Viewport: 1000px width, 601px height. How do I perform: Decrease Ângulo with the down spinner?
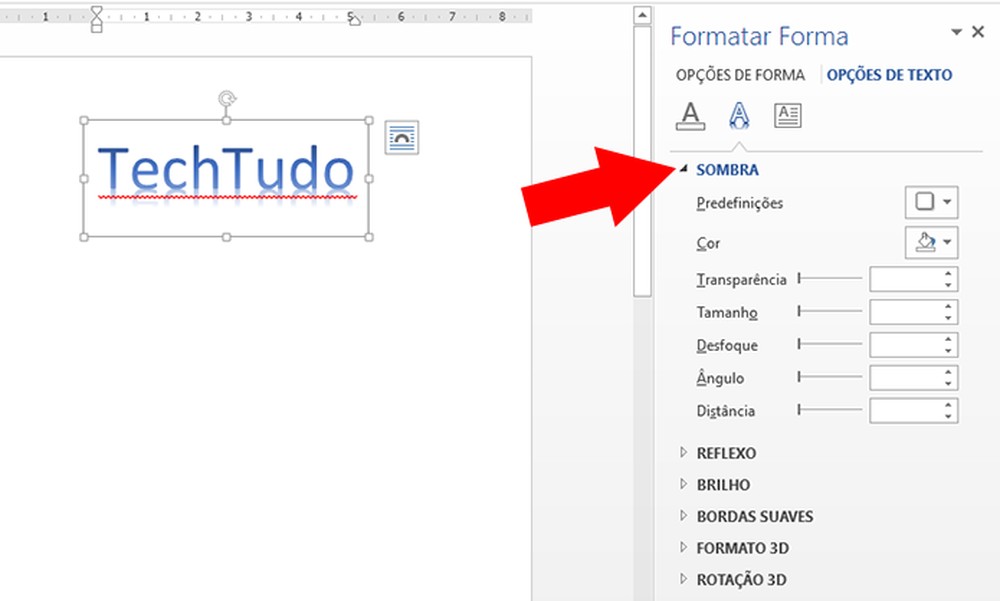tap(948, 384)
